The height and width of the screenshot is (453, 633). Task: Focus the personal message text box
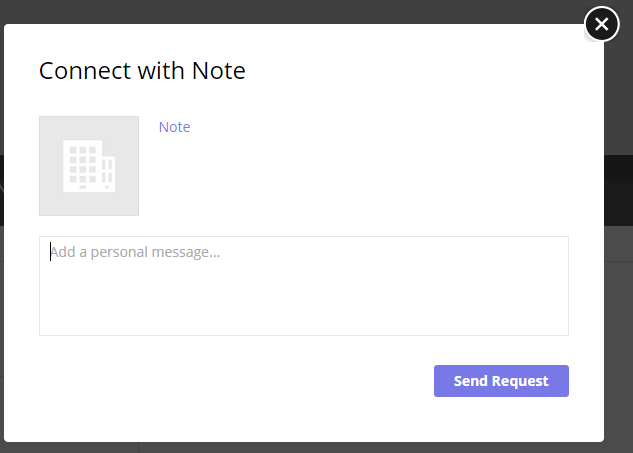click(304, 286)
